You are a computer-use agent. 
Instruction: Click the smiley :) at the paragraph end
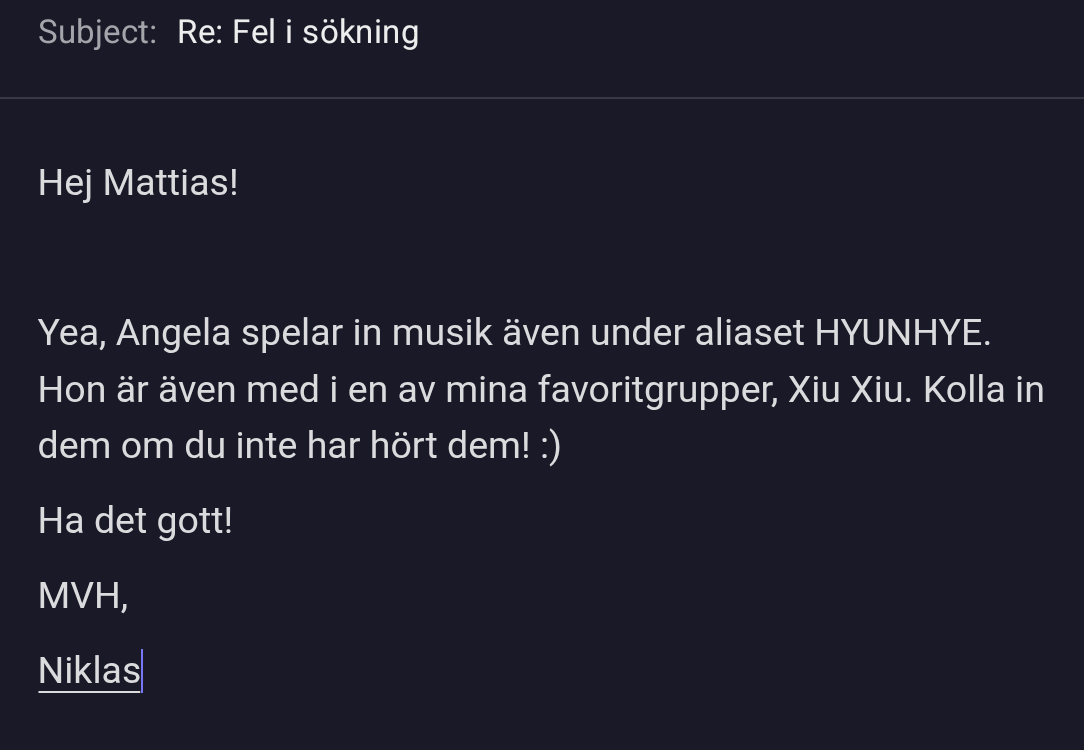point(550,445)
